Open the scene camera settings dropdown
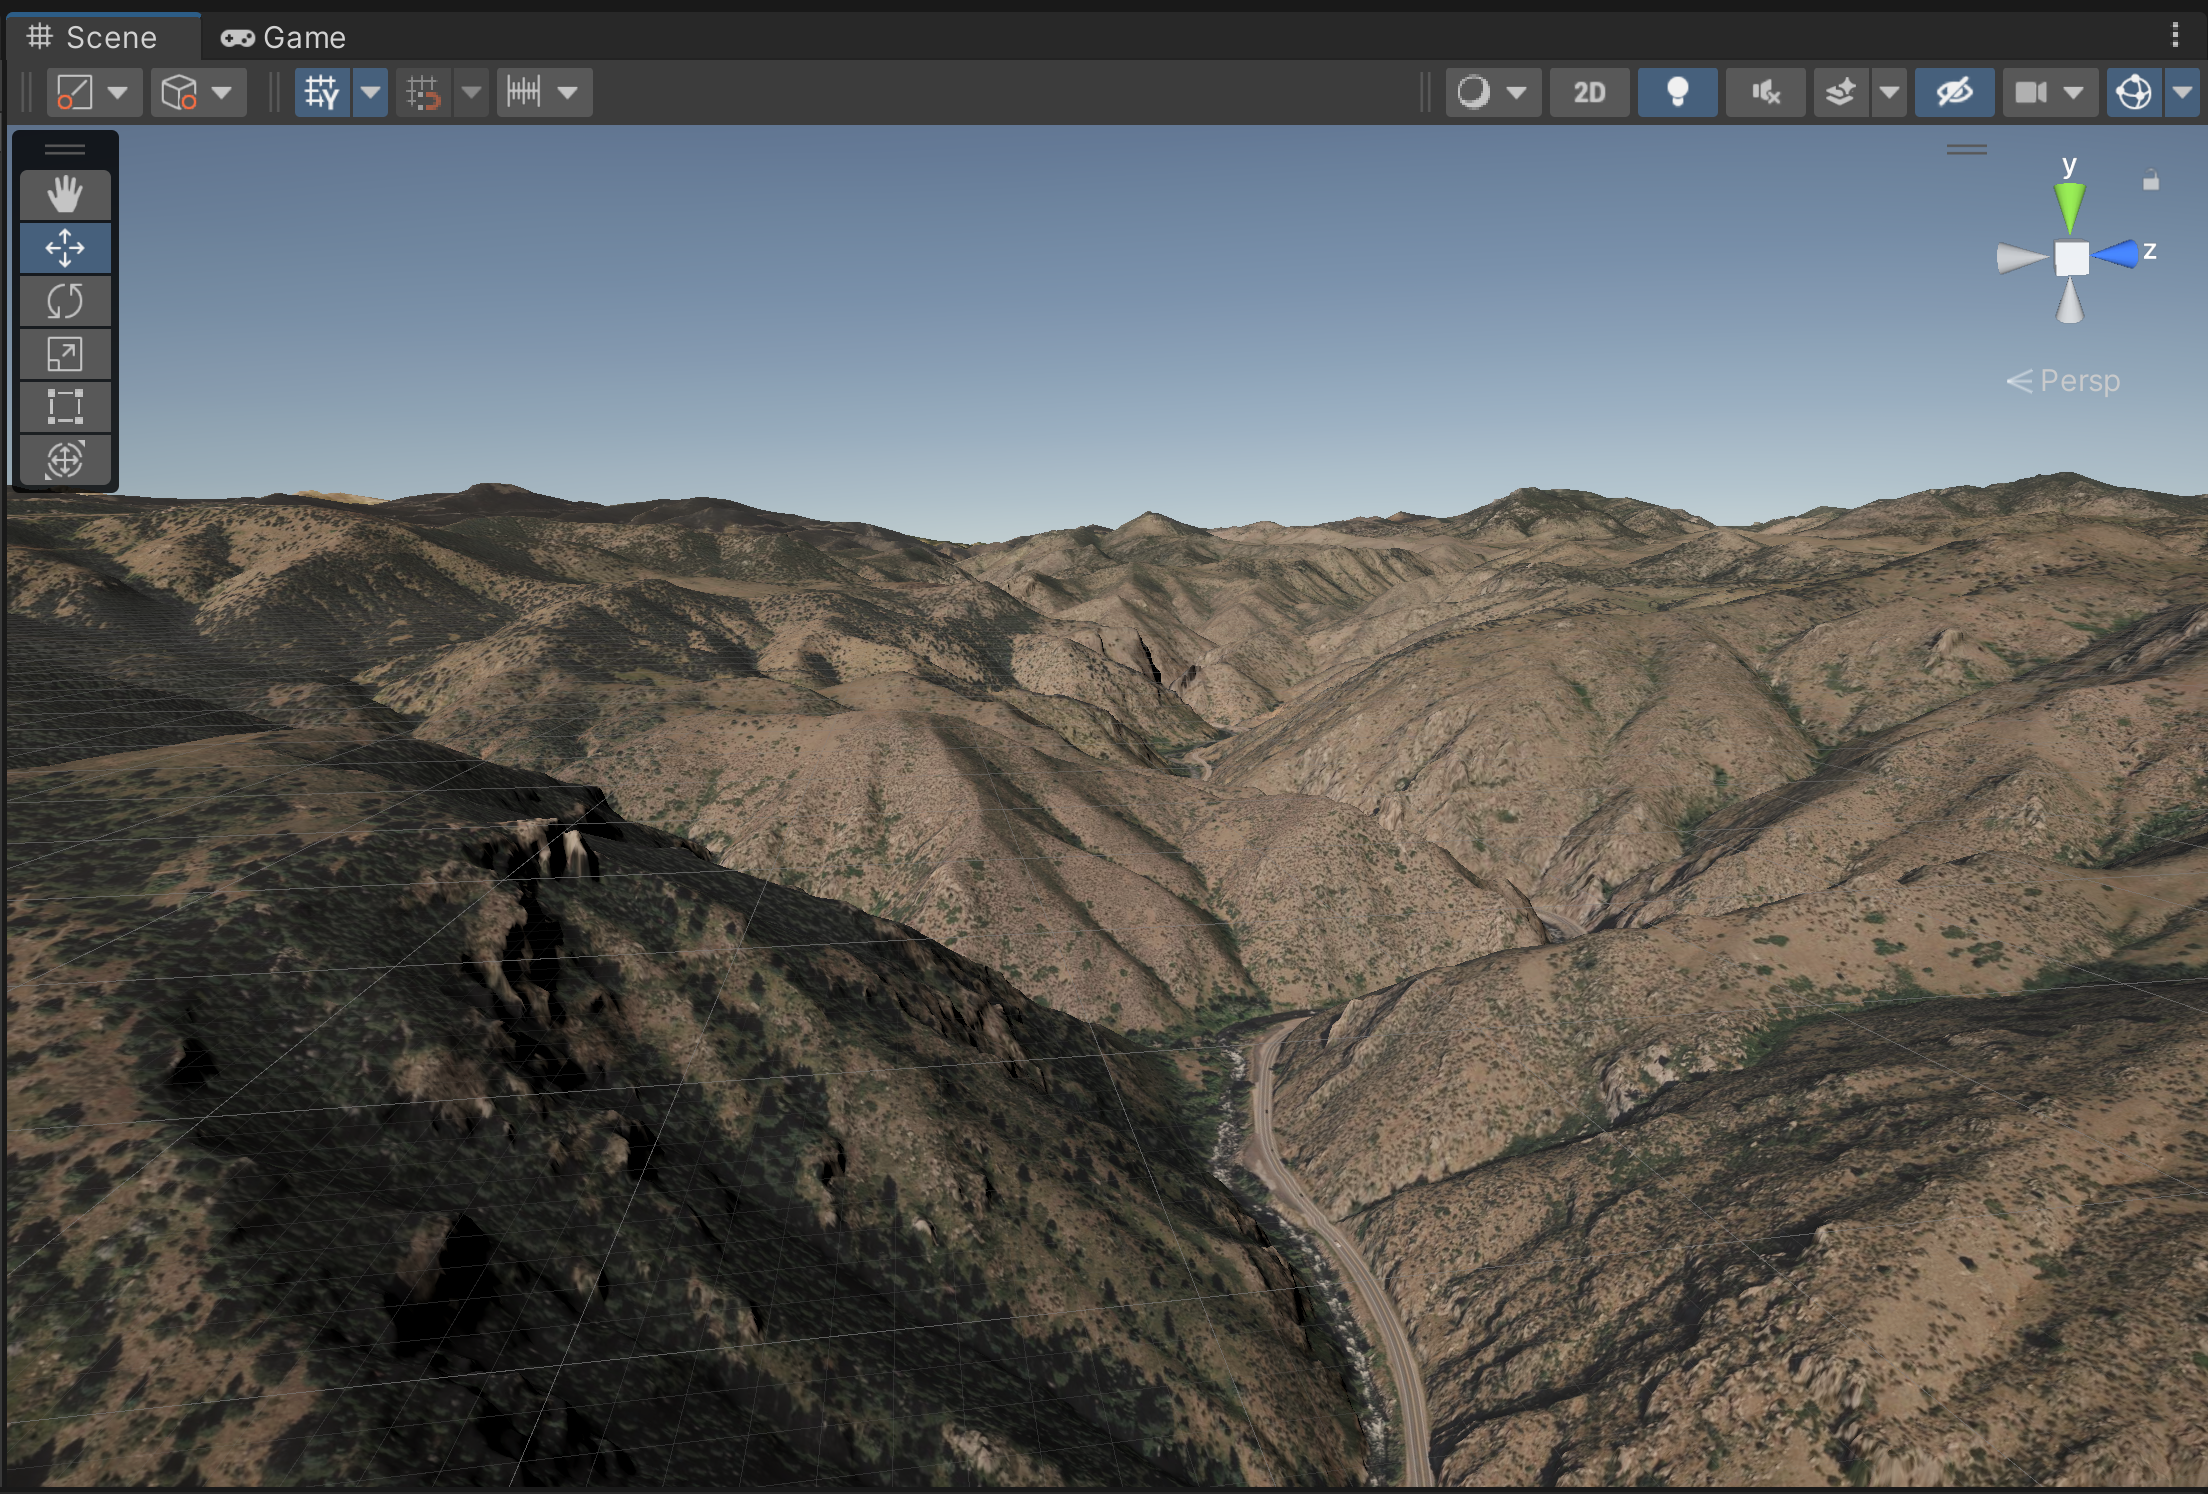The height and width of the screenshot is (1494, 2208). coord(2073,92)
